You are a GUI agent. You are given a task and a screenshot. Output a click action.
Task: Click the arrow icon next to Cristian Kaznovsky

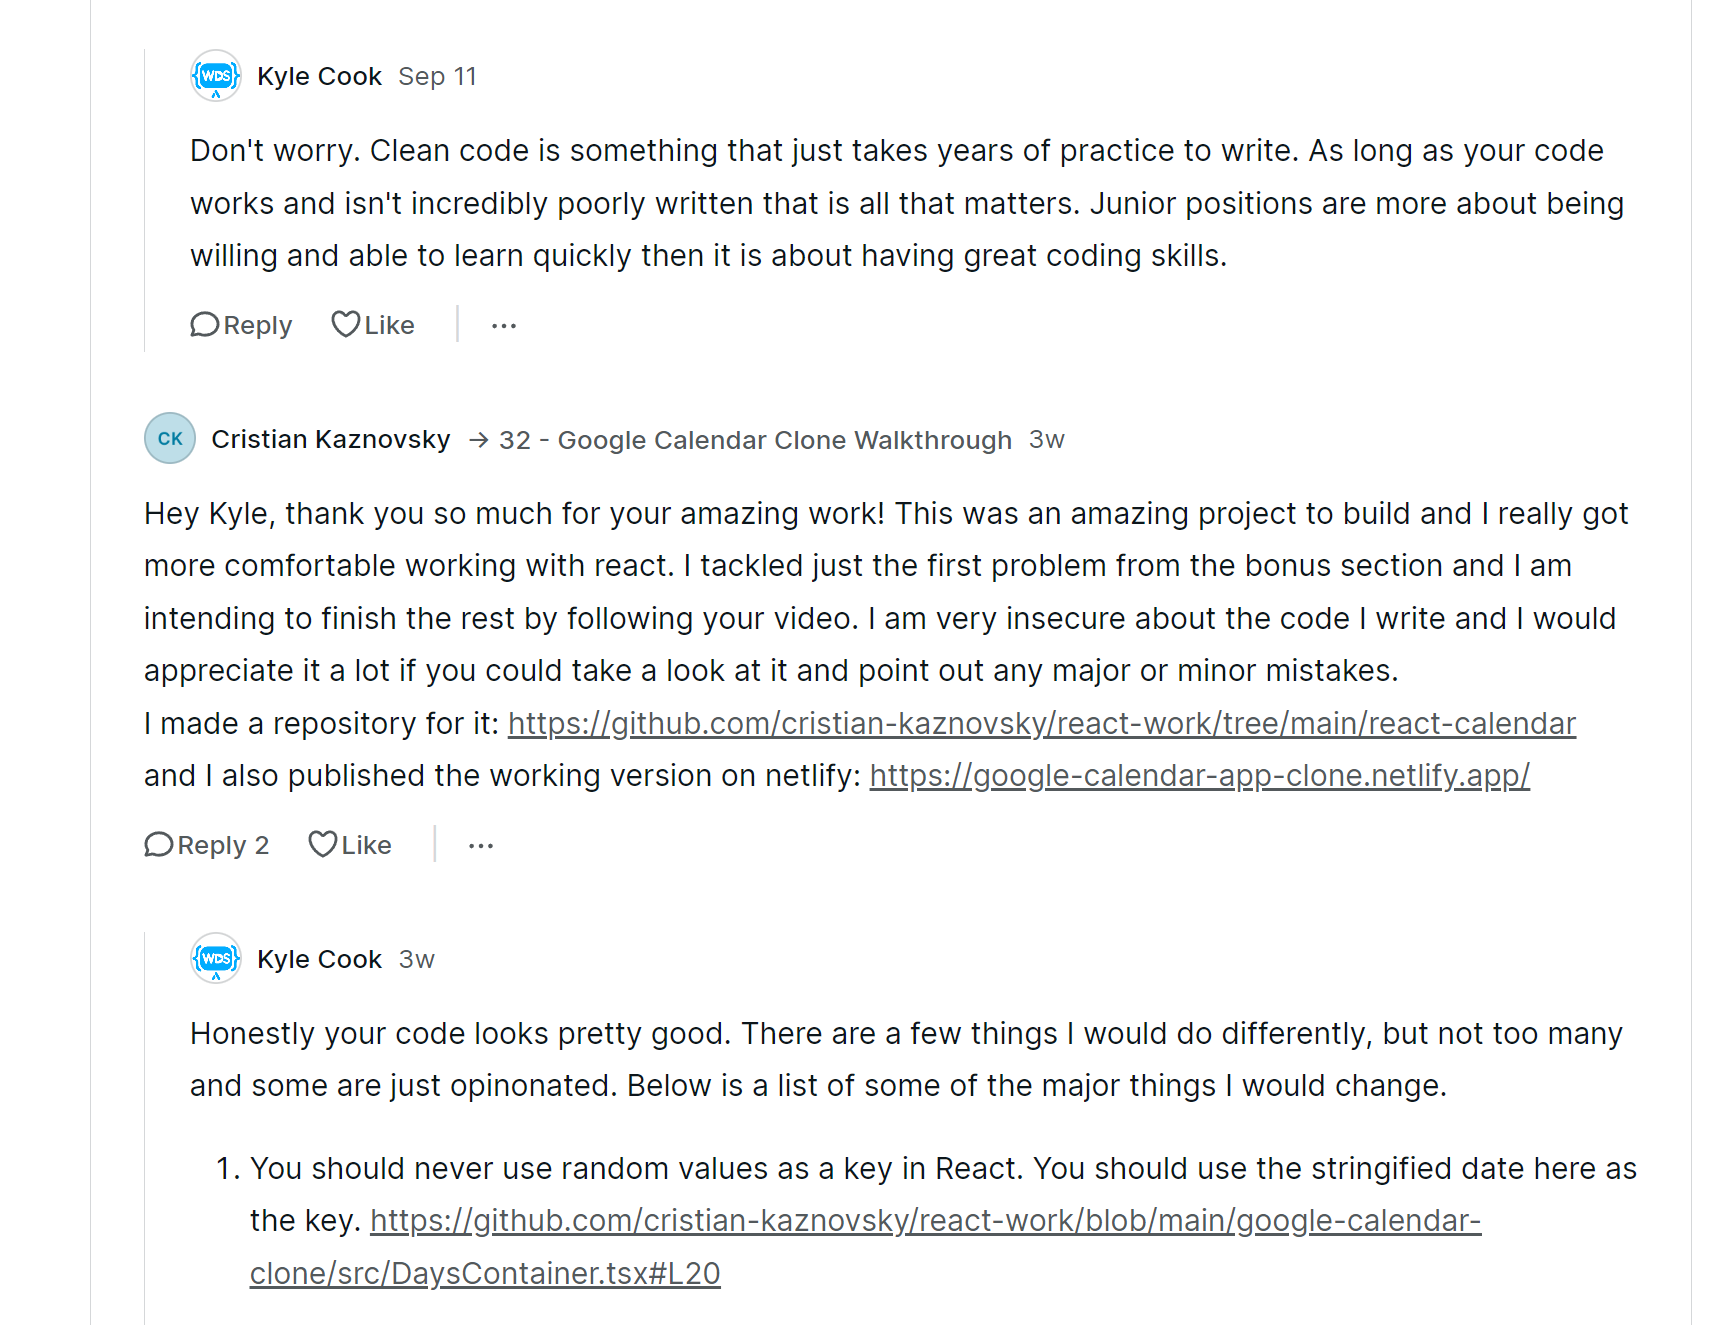tap(479, 440)
